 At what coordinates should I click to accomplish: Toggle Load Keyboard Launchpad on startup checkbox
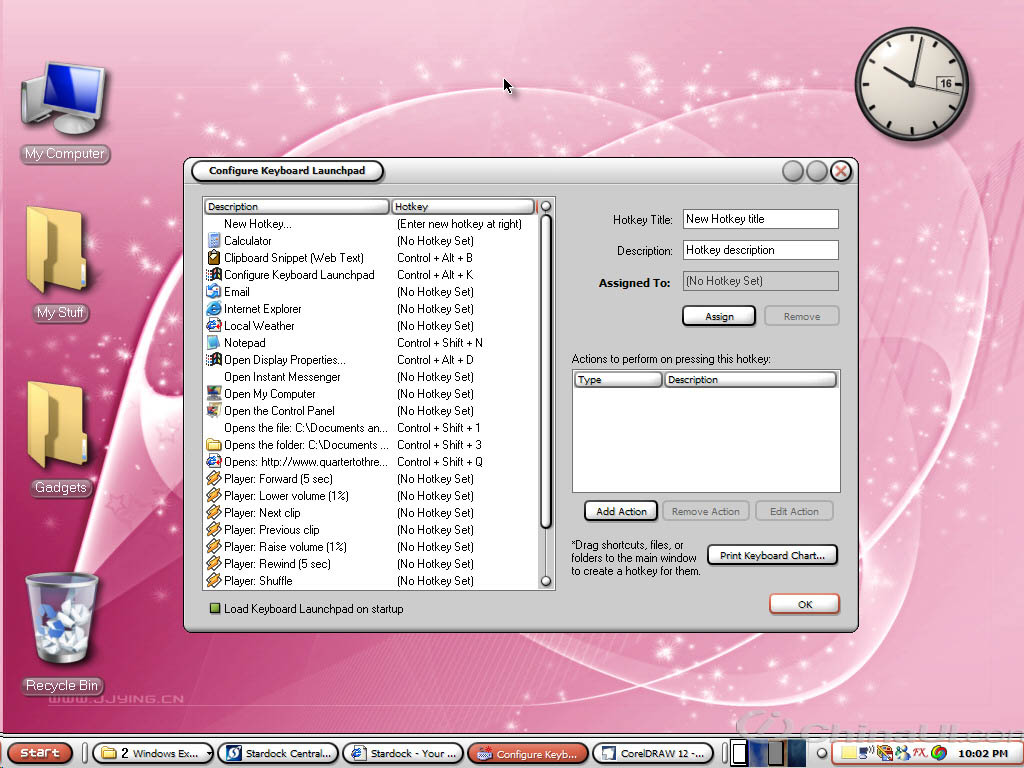tap(214, 609)
